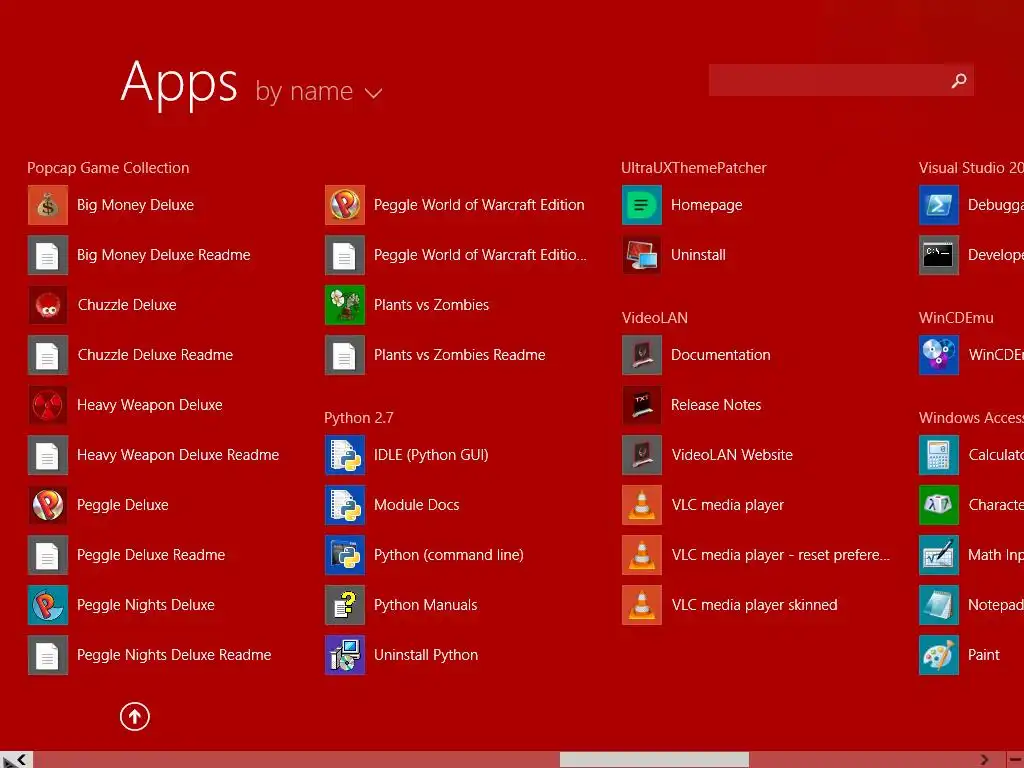This screenshot has height=768, width=1024.
Task: Click the horizontal scrollbar thumb
Action: [654, 760]
